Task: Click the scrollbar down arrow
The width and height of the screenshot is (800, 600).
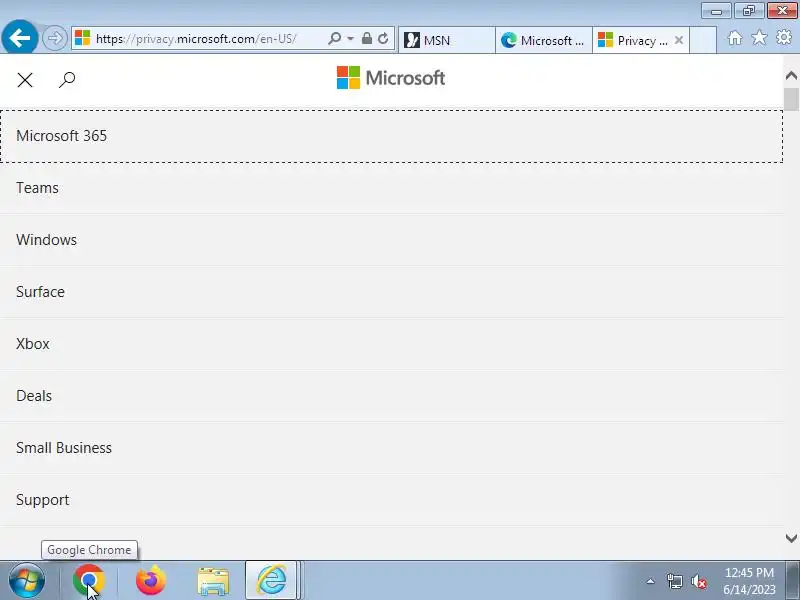Action: [x=791, y=538]
